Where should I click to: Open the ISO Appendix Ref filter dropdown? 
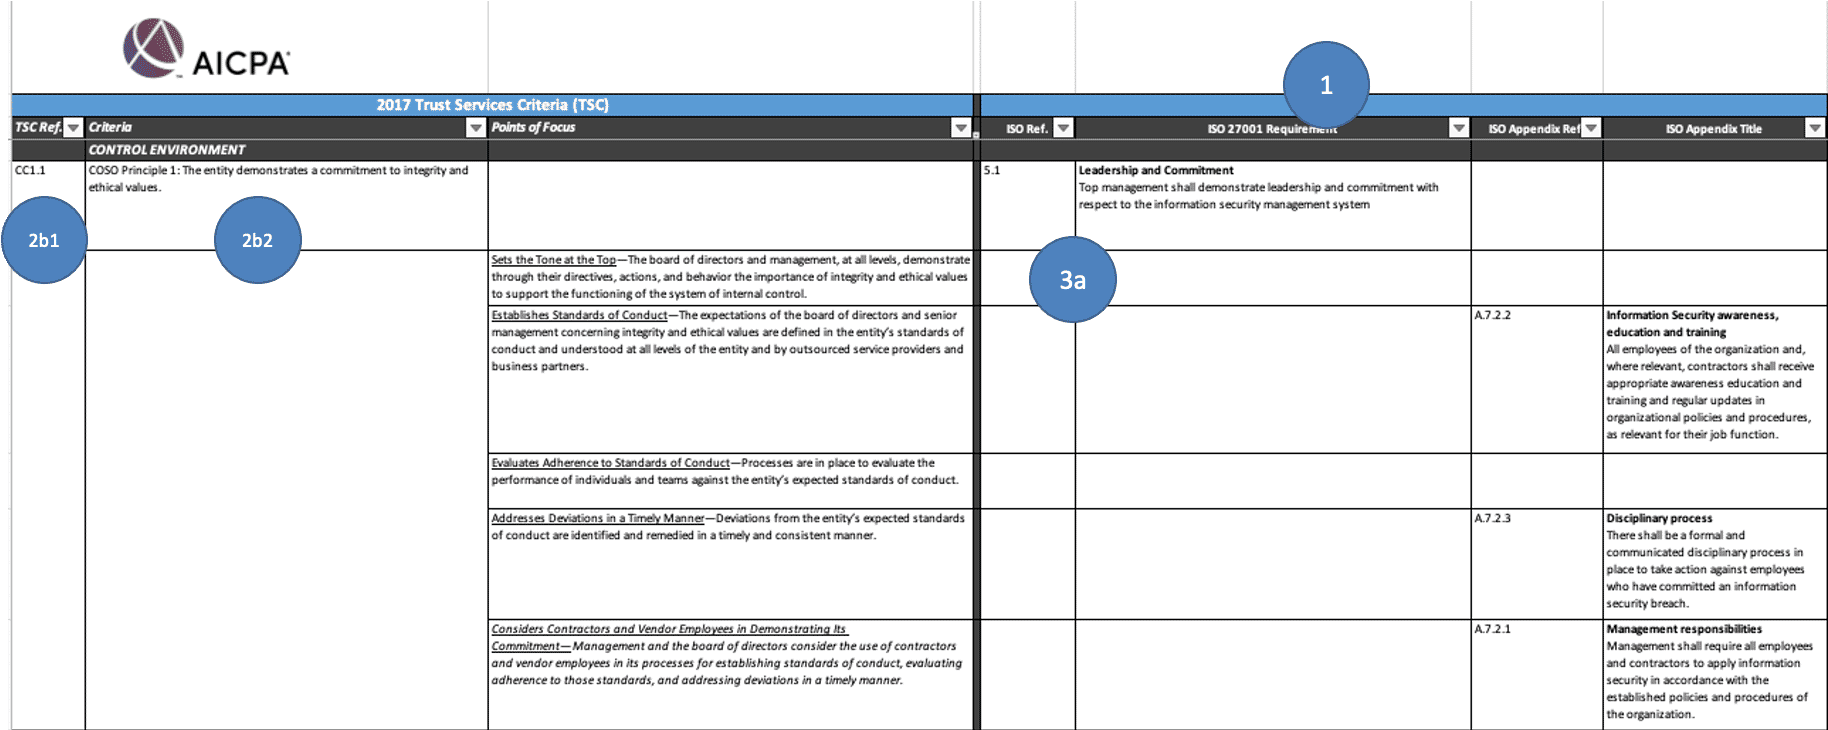pos(1591,128)
